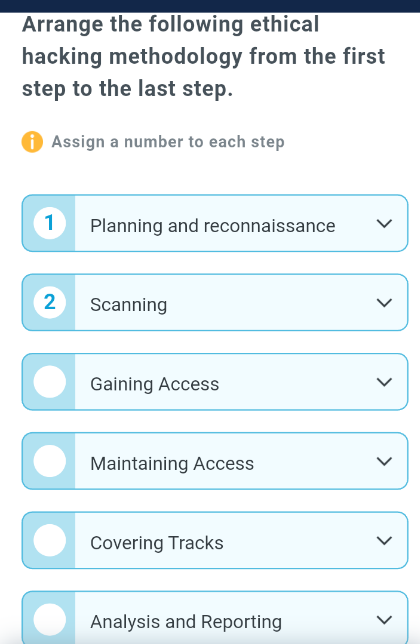Open the Analysis and Reporting chevron
Image resolution: width=420 pixels, height=644 pixels.
tap(384, 620)
